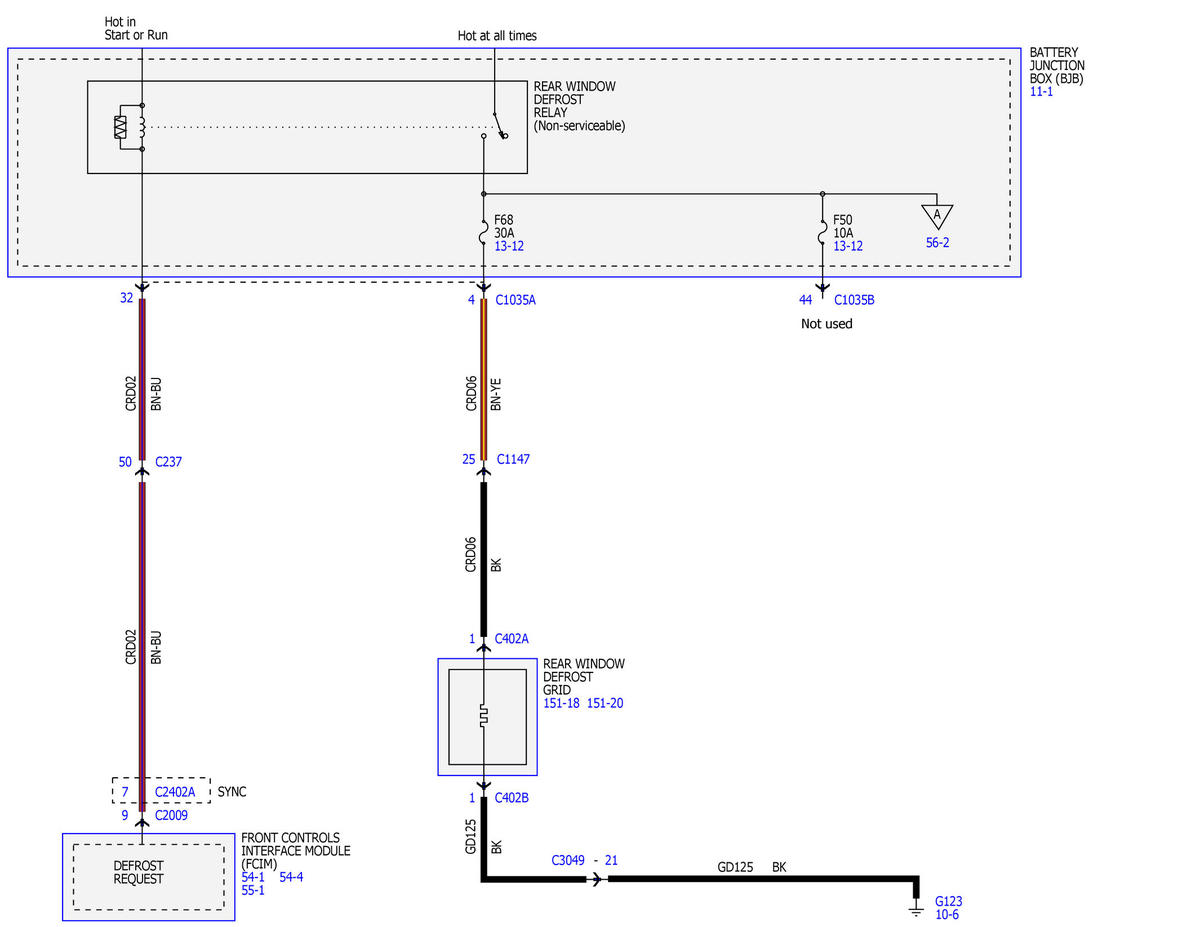Open the C237 connector link

[x=169, y=462]
